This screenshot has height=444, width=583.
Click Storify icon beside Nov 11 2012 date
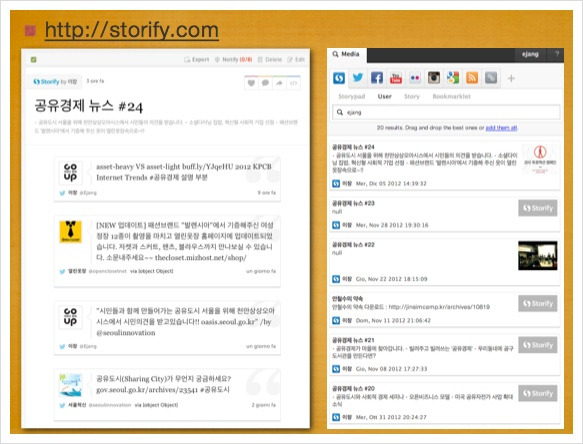tap(336, 320)
